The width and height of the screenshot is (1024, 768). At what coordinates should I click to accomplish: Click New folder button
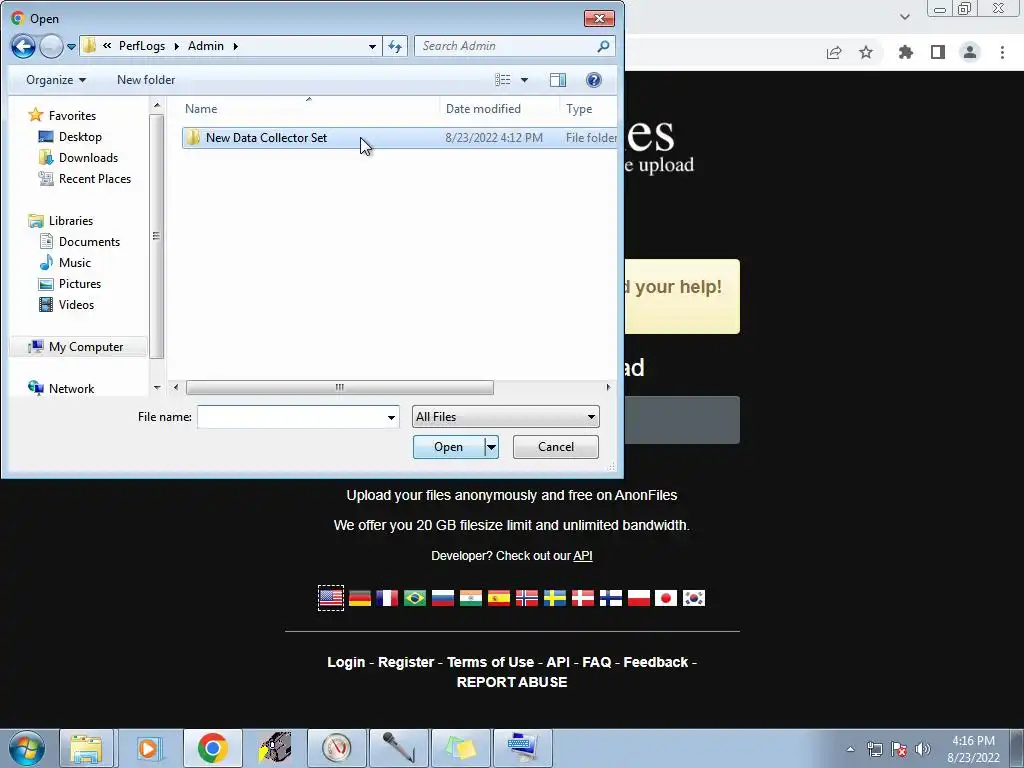(146, 80)
